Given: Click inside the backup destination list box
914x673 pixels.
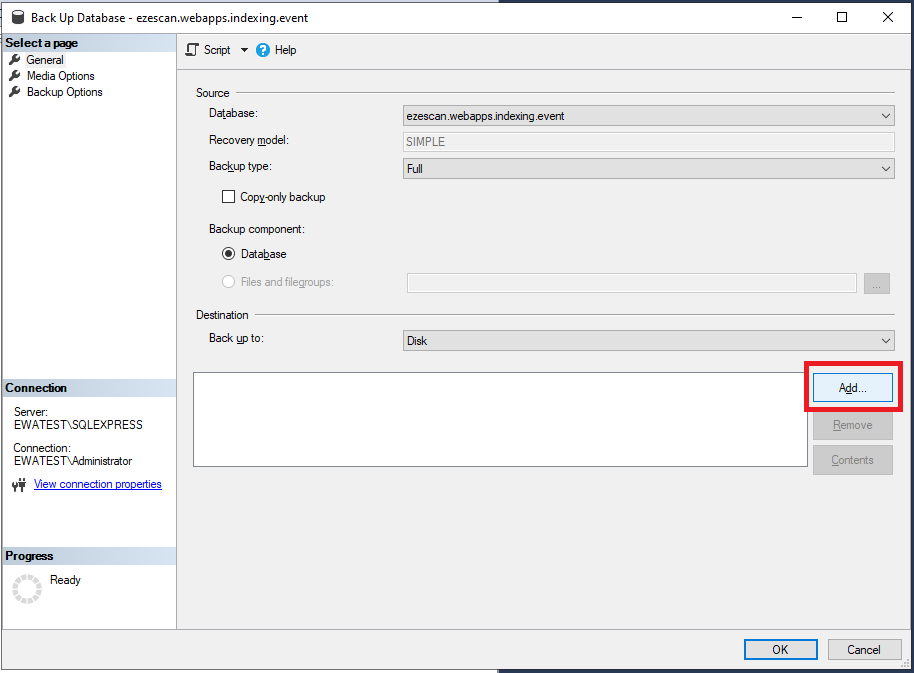Looking at the screenshot, I should [500, 419].
